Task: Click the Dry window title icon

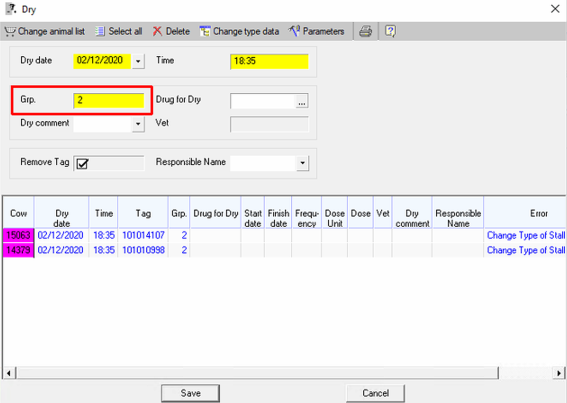Action: coord(11,8)
